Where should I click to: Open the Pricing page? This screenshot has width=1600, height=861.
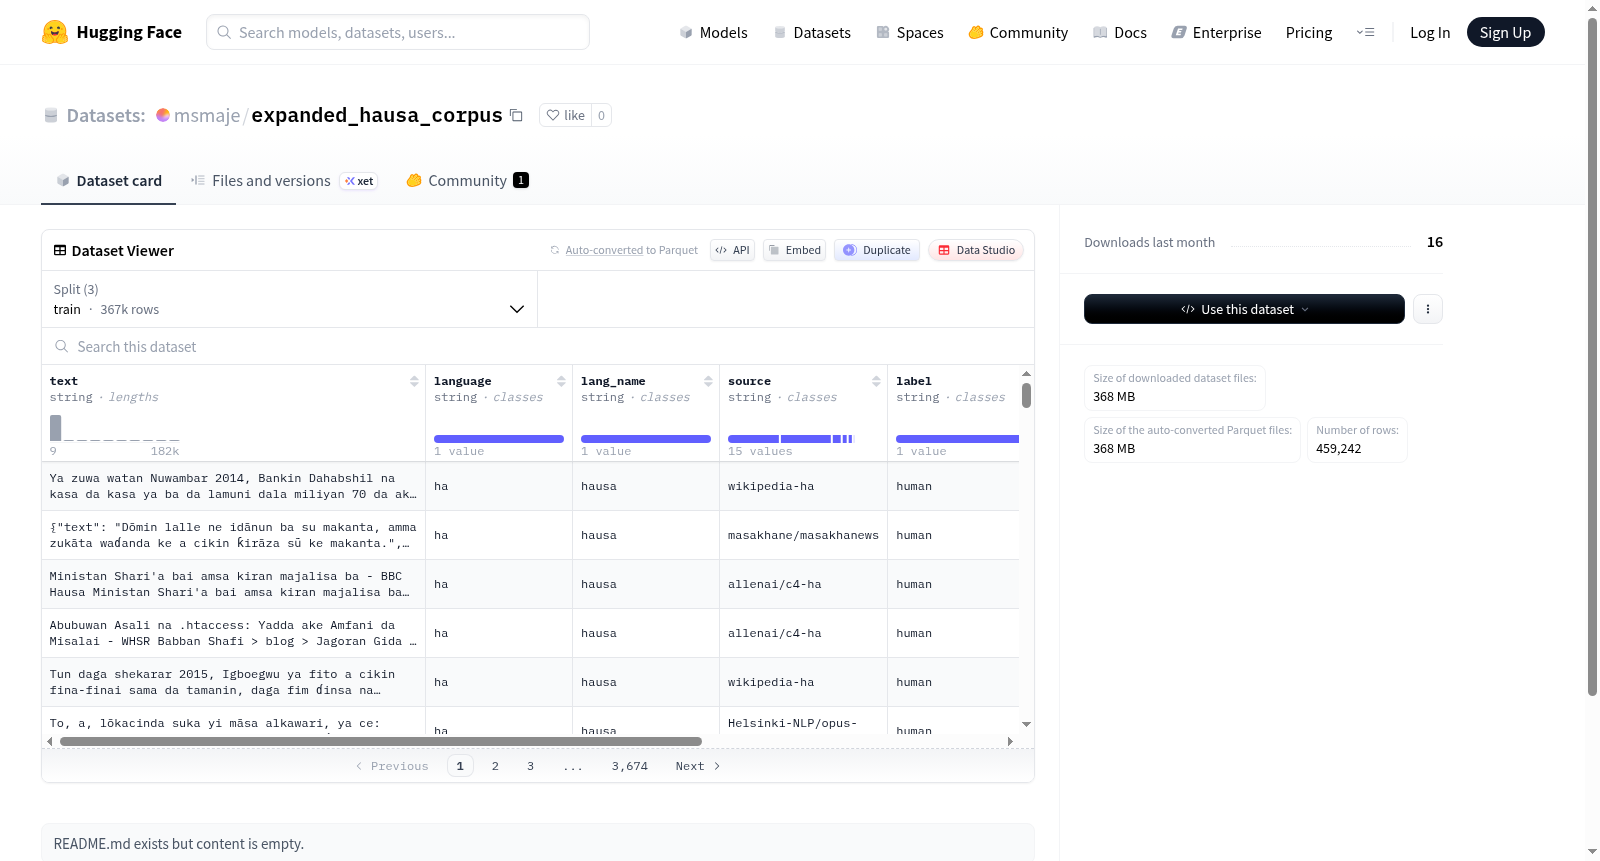[1309, 32]
